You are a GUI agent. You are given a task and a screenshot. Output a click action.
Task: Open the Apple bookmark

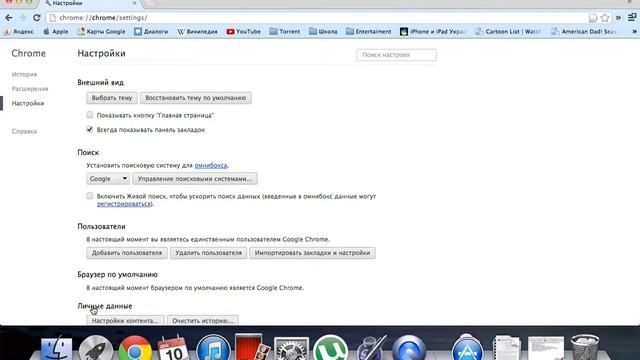click(56, 31)
